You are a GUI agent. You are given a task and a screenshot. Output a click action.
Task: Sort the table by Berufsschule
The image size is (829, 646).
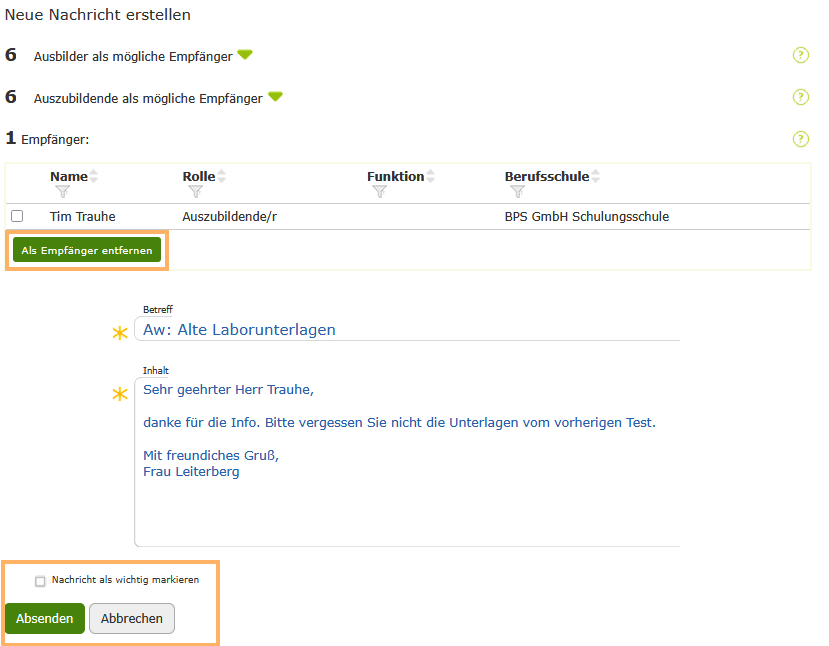(597, 175)
